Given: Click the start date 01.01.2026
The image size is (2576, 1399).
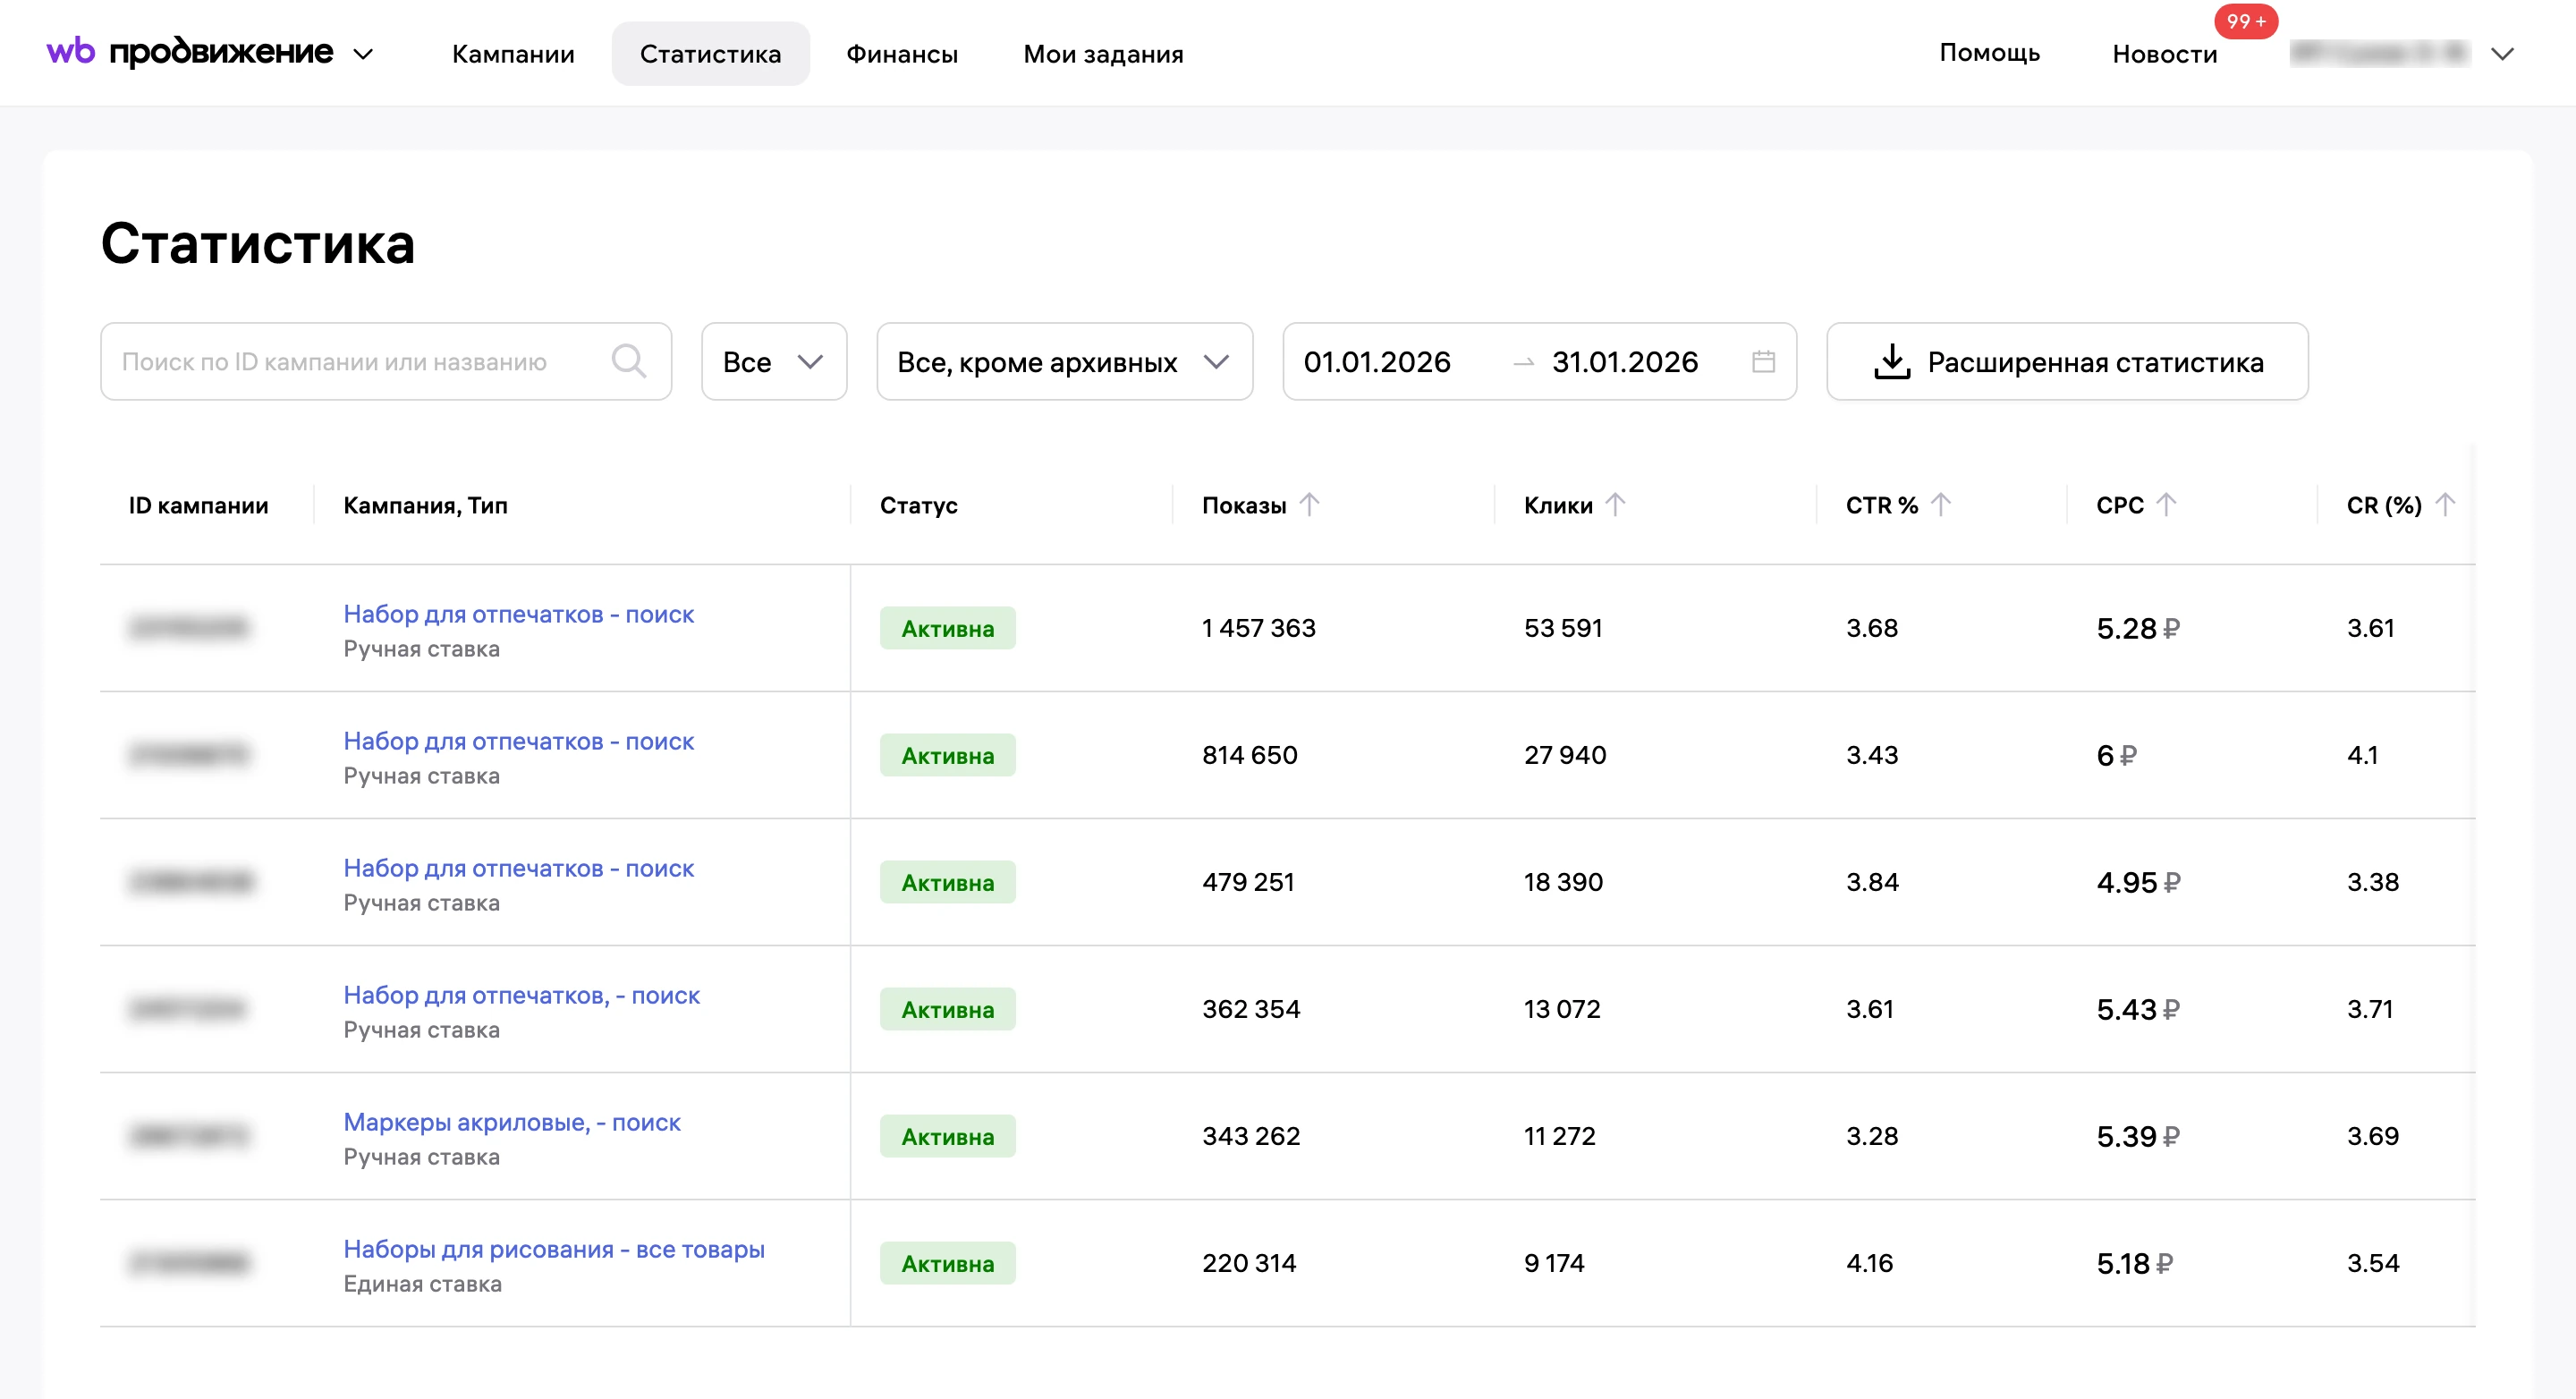Looking at the screenshot, I should 1376,362.
